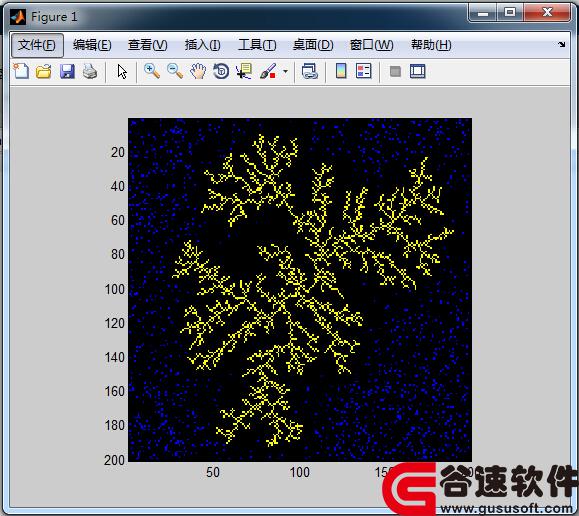Close the Figure 1 window
Image resolution: width=579 pixels, height=516 pixels.
point(547,13)
